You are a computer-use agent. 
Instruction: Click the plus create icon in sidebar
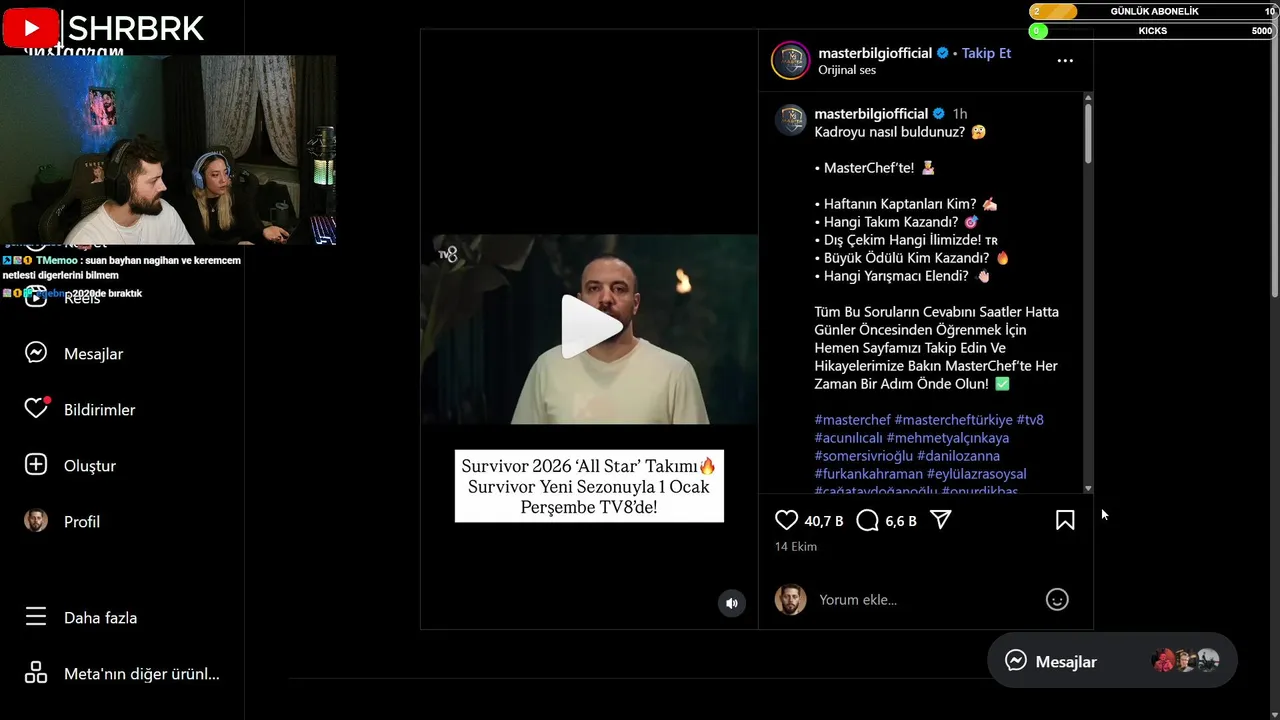36,466
